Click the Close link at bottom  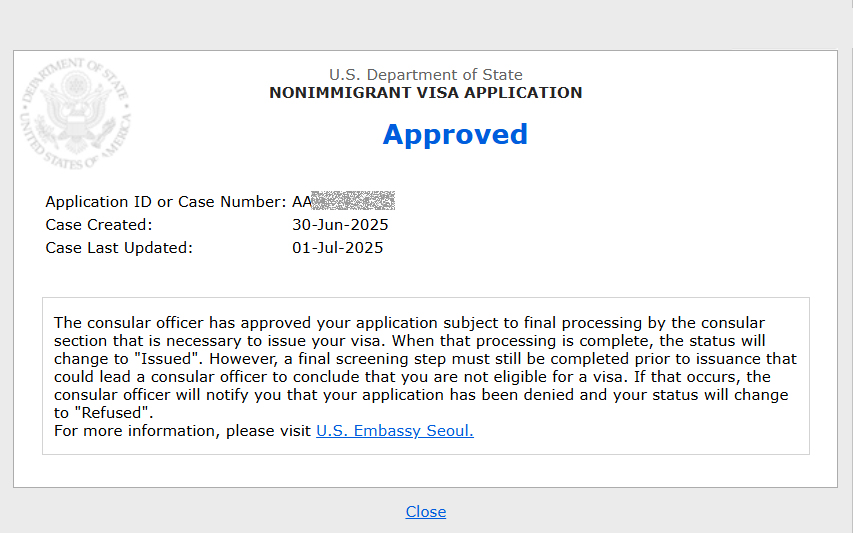pos(425,512)
